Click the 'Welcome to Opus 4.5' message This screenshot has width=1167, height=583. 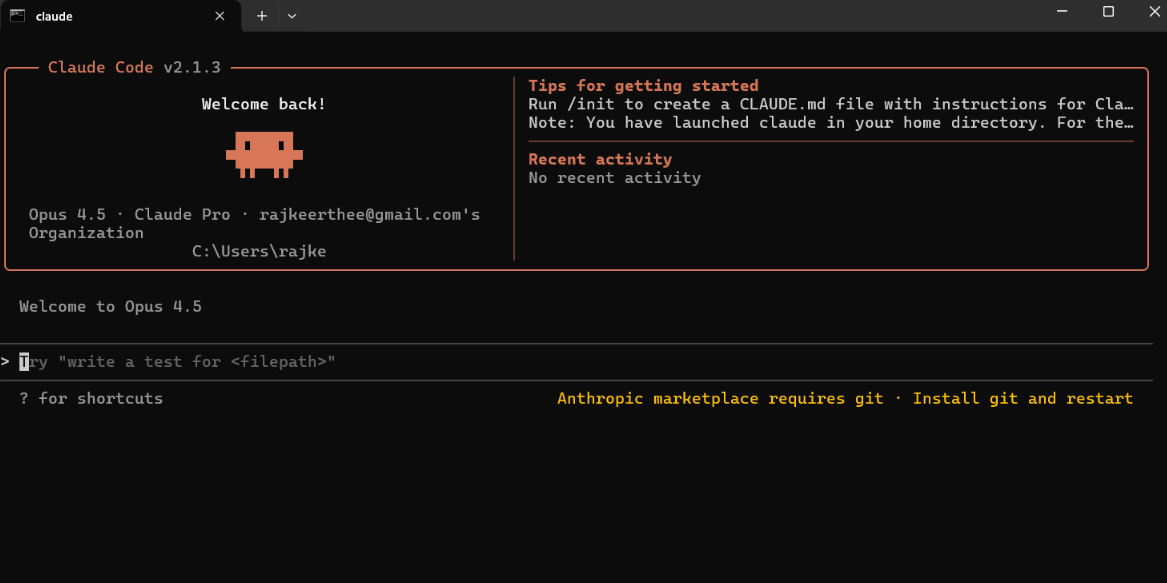[110, 307]
